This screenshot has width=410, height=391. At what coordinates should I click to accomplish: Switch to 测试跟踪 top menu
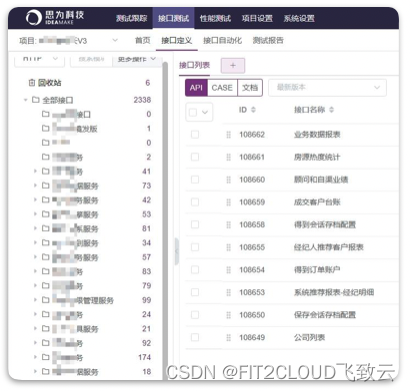point(132,18)
